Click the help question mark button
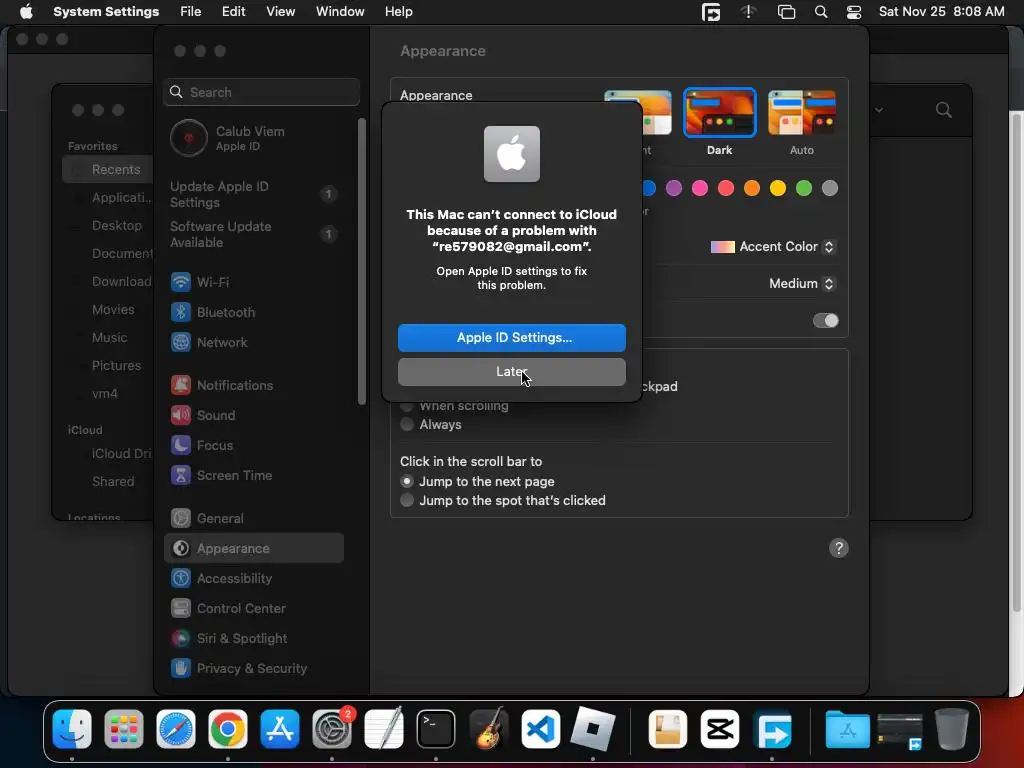Image resolution: width=1024 pixels, height=768 pixels. (x=839, y=549)
